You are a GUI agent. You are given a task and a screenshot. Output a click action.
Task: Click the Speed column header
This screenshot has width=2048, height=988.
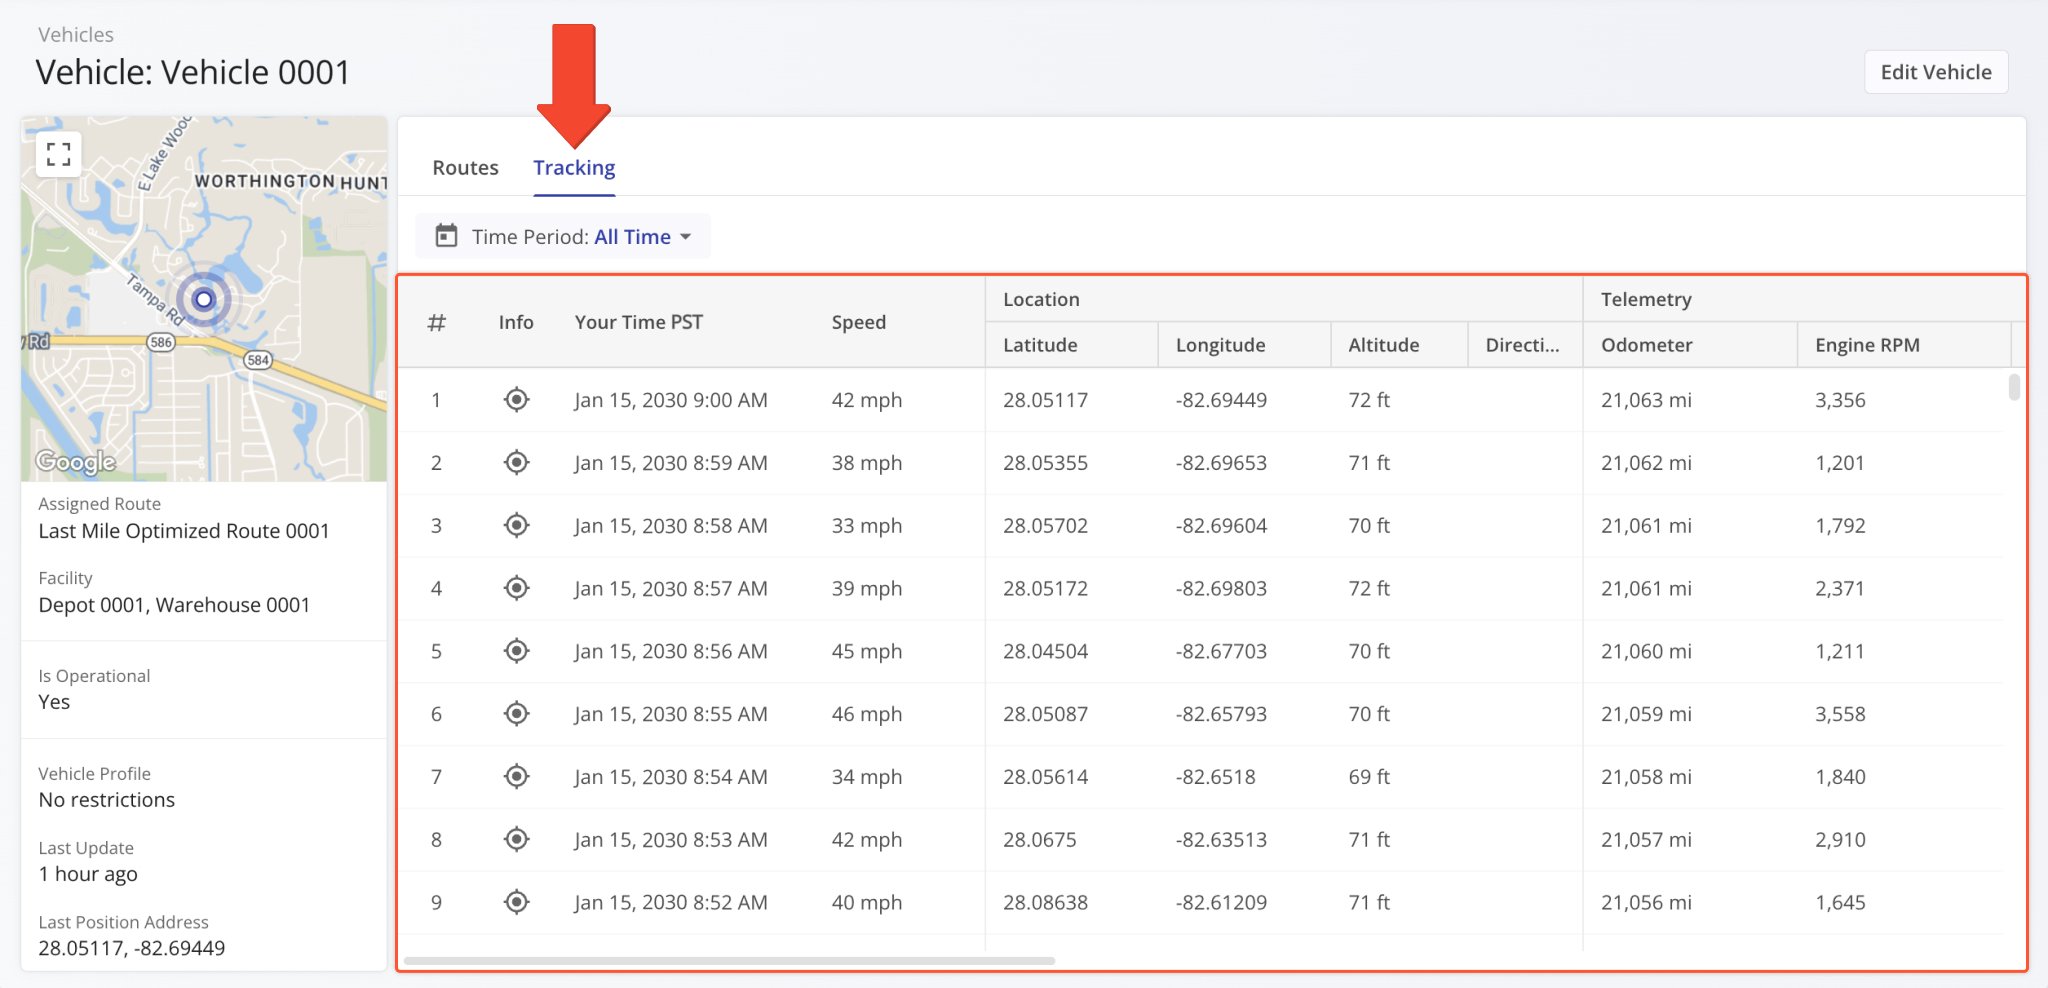(x=858, y=322)
